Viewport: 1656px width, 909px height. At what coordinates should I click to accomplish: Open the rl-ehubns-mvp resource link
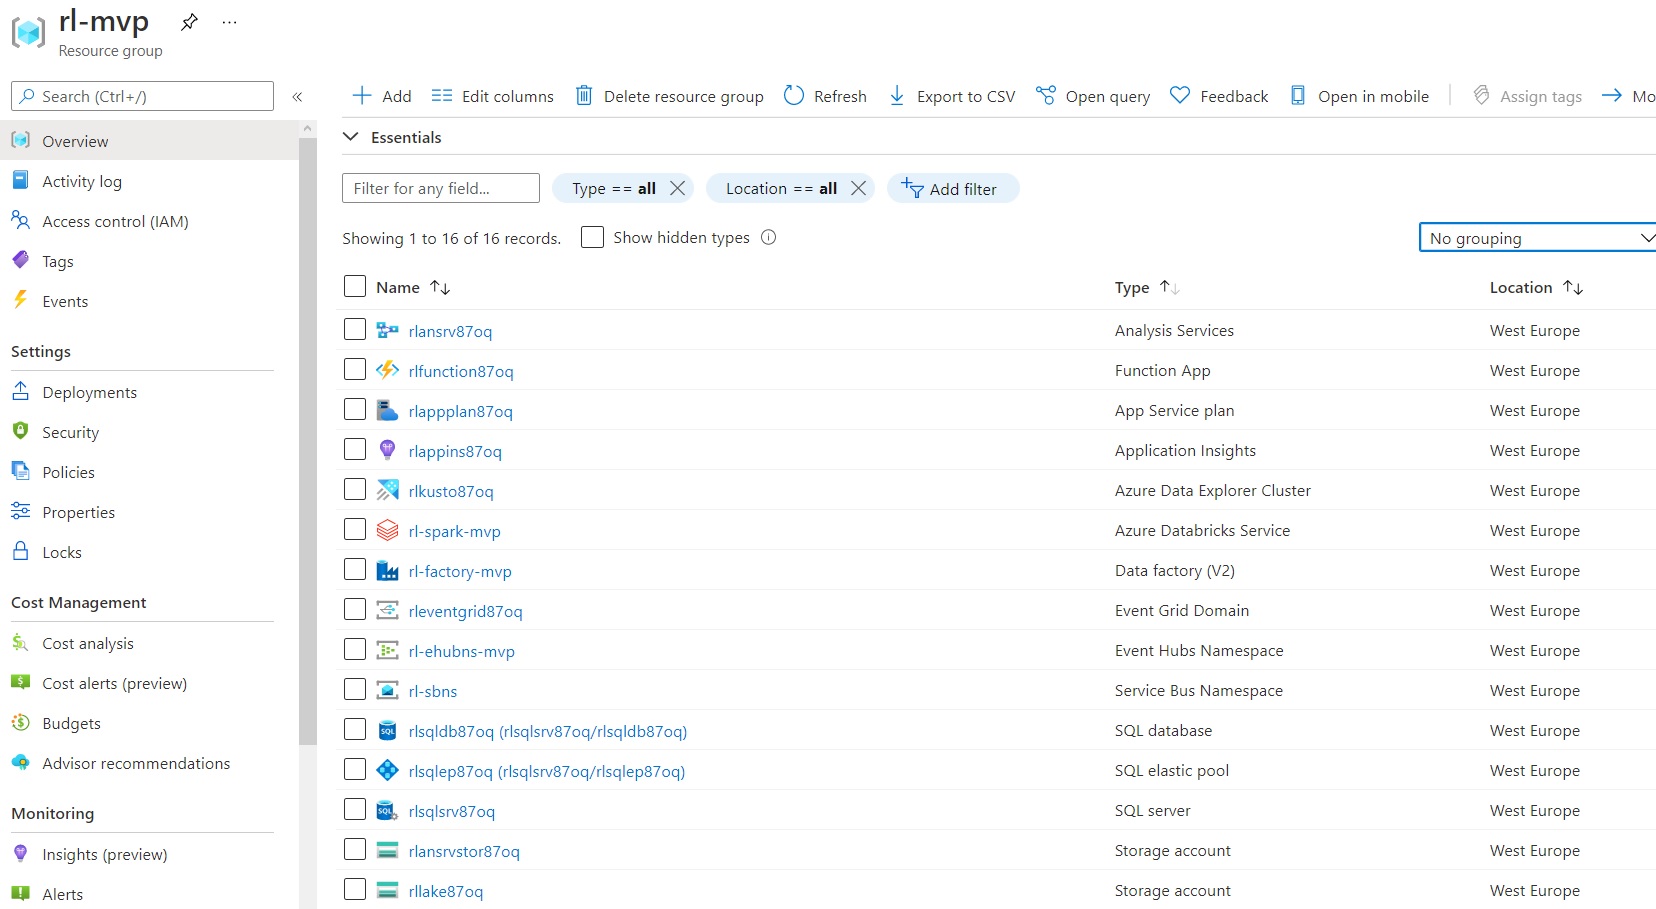click(462, 651)
